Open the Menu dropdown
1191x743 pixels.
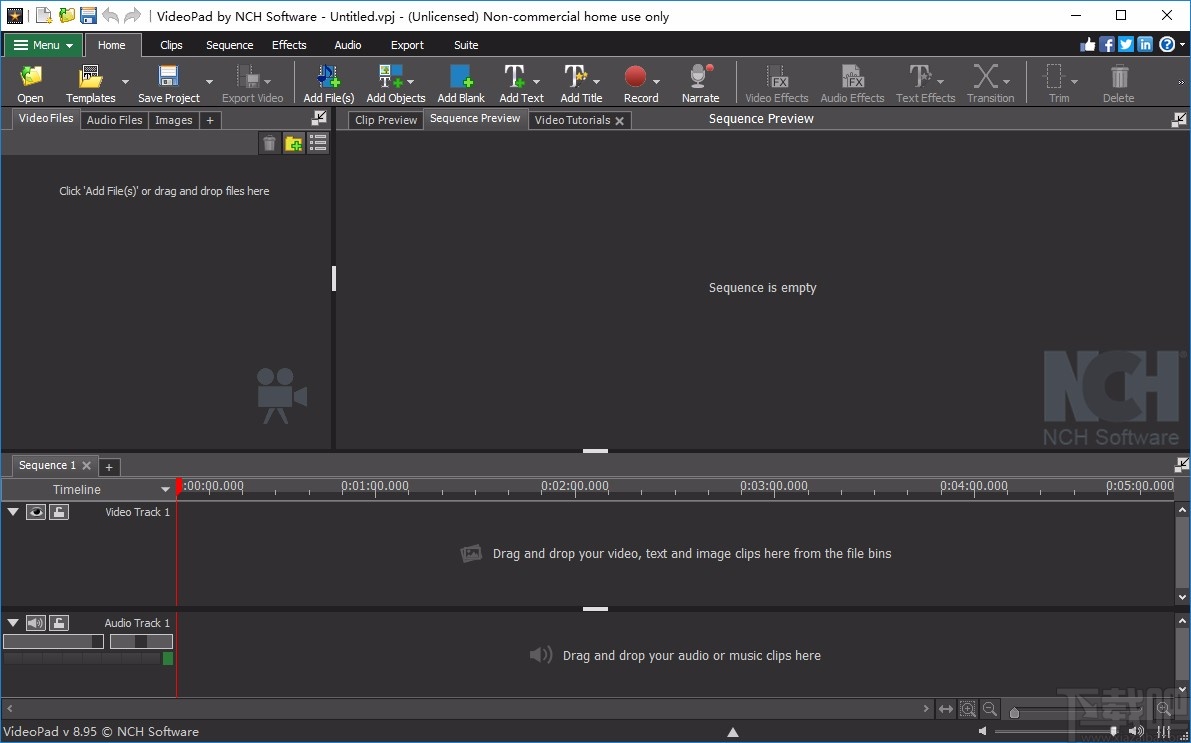(x=42, y=45)
